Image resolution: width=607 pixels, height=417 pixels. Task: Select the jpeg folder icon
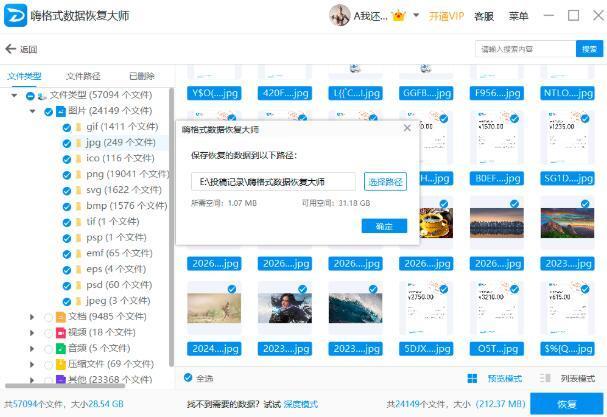(79, 301)
